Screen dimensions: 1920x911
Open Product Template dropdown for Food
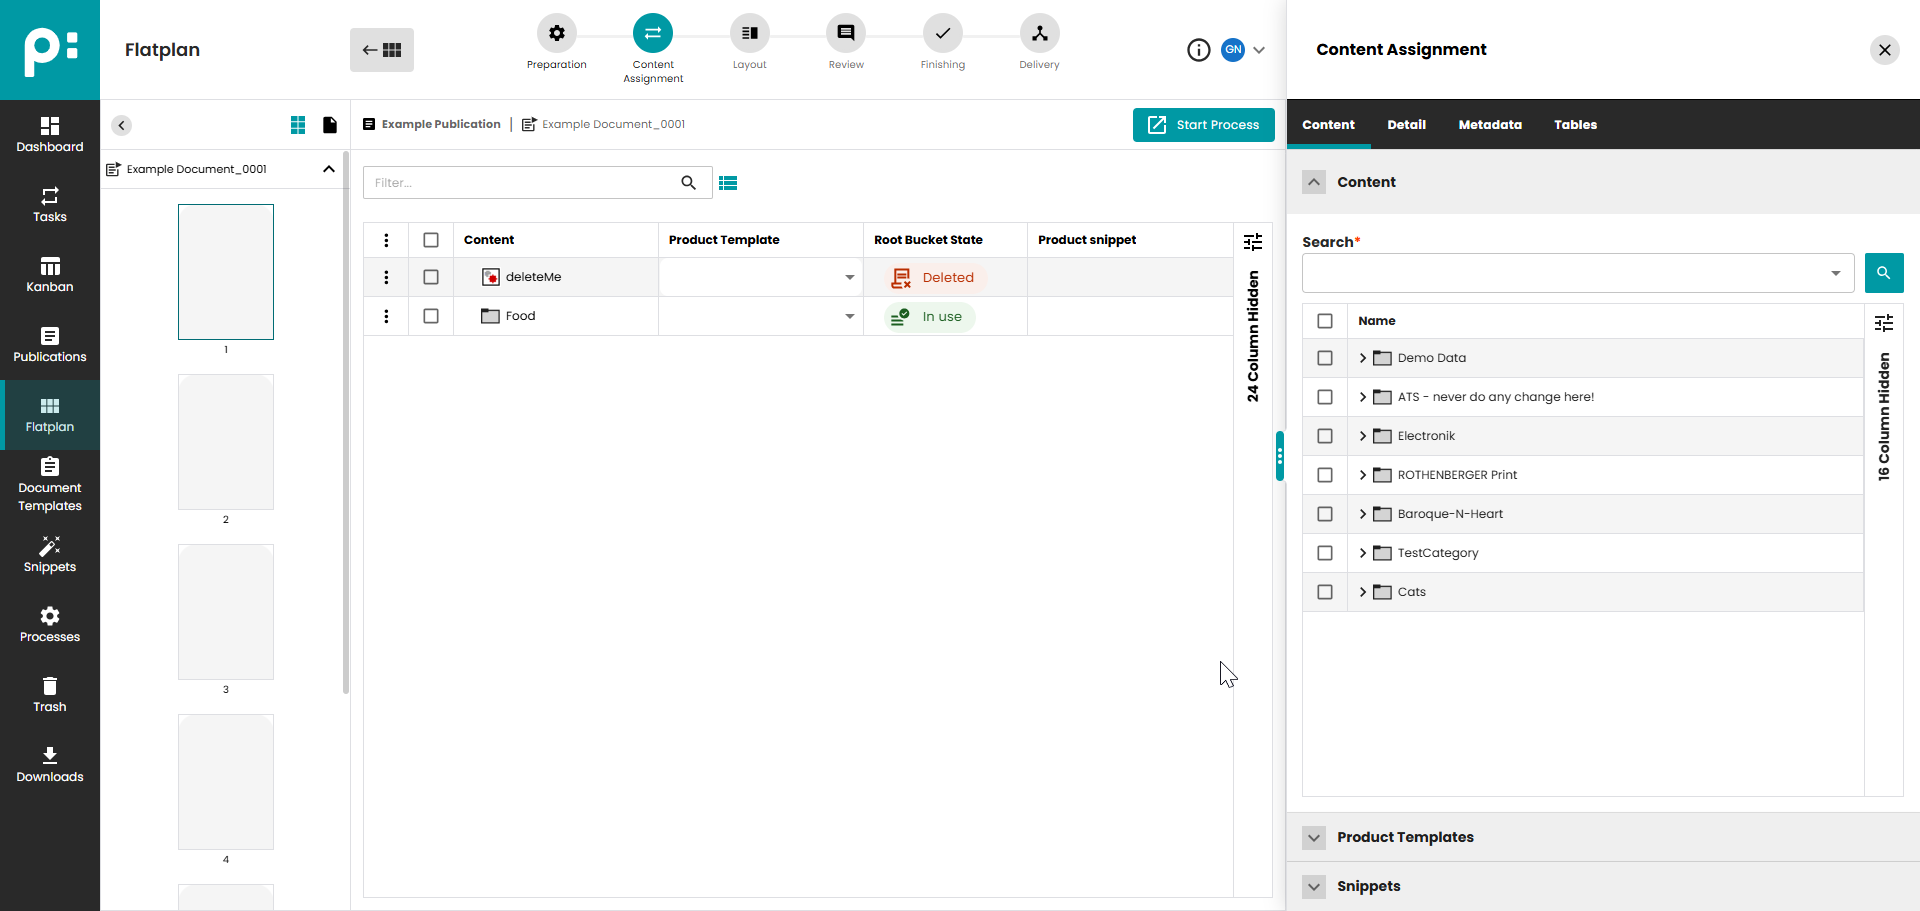point(849,316)
